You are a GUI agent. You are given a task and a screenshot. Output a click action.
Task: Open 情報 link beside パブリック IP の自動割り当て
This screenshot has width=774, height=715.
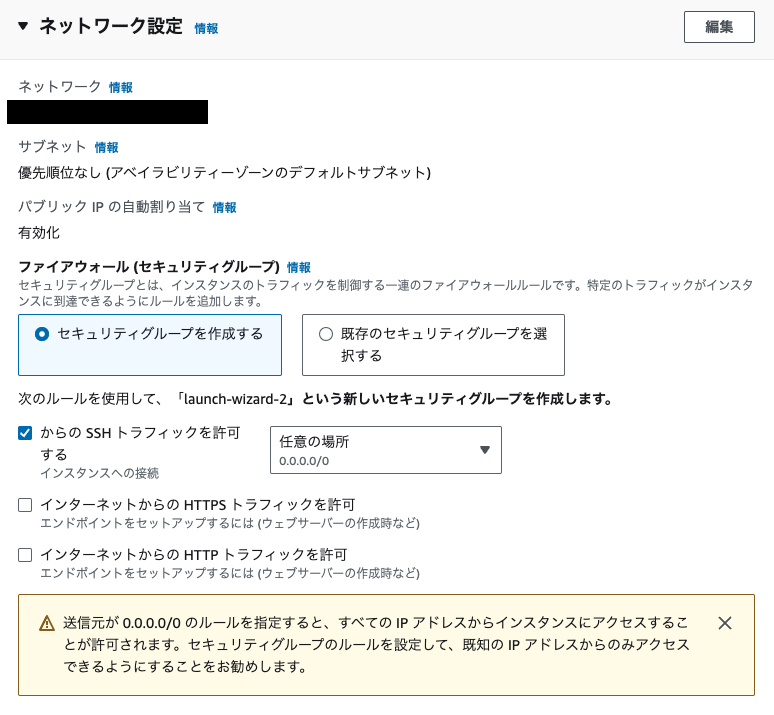pos(224,208)
